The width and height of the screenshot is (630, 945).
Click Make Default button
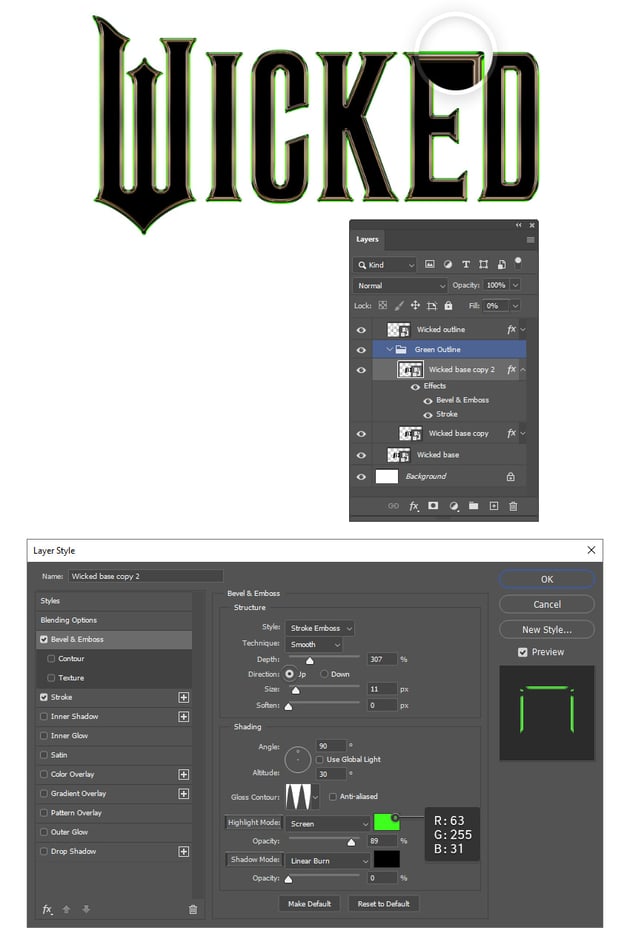(309, 904)
